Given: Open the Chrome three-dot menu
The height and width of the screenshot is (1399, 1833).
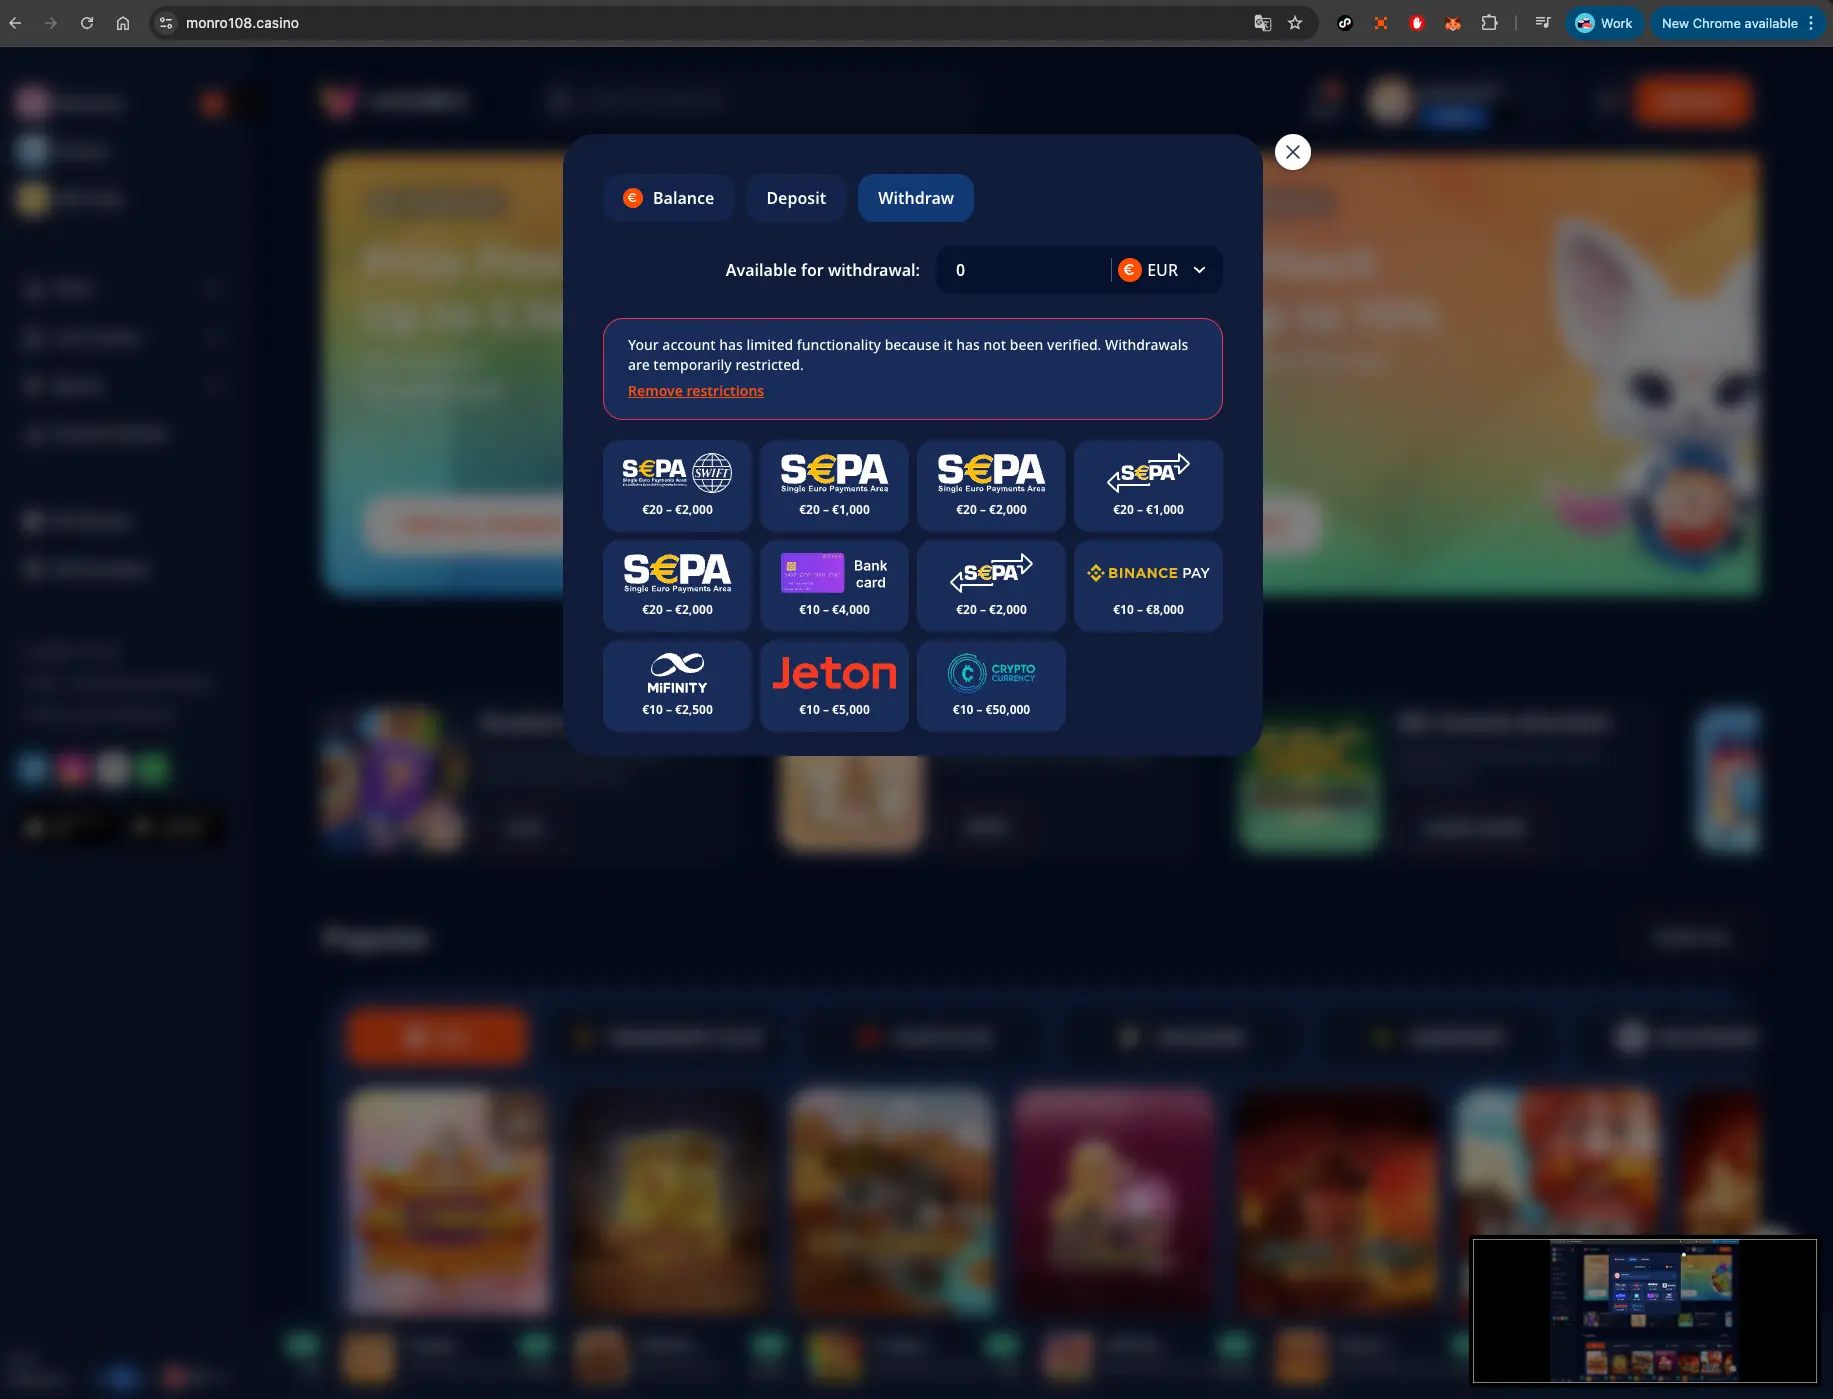Looking at the screenshot, I should point(1811,23).
